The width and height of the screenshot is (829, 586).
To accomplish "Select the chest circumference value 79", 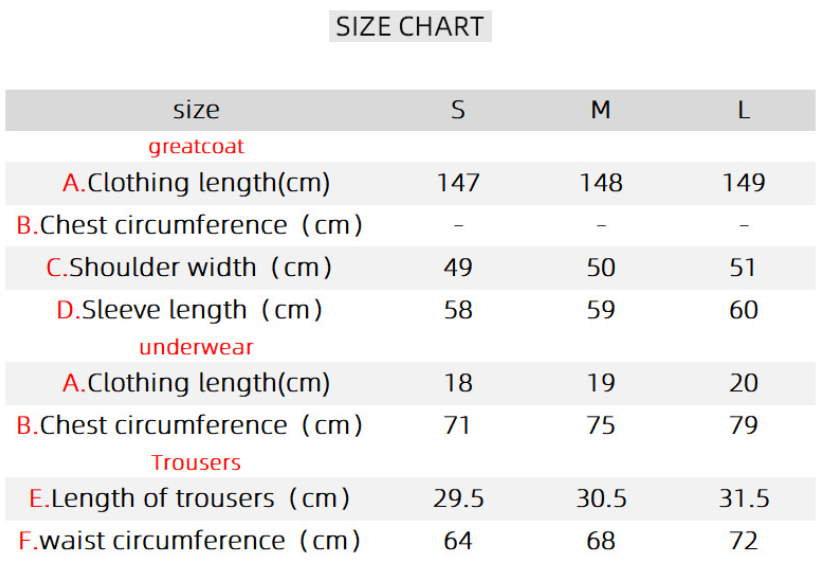I will (743, 425).
